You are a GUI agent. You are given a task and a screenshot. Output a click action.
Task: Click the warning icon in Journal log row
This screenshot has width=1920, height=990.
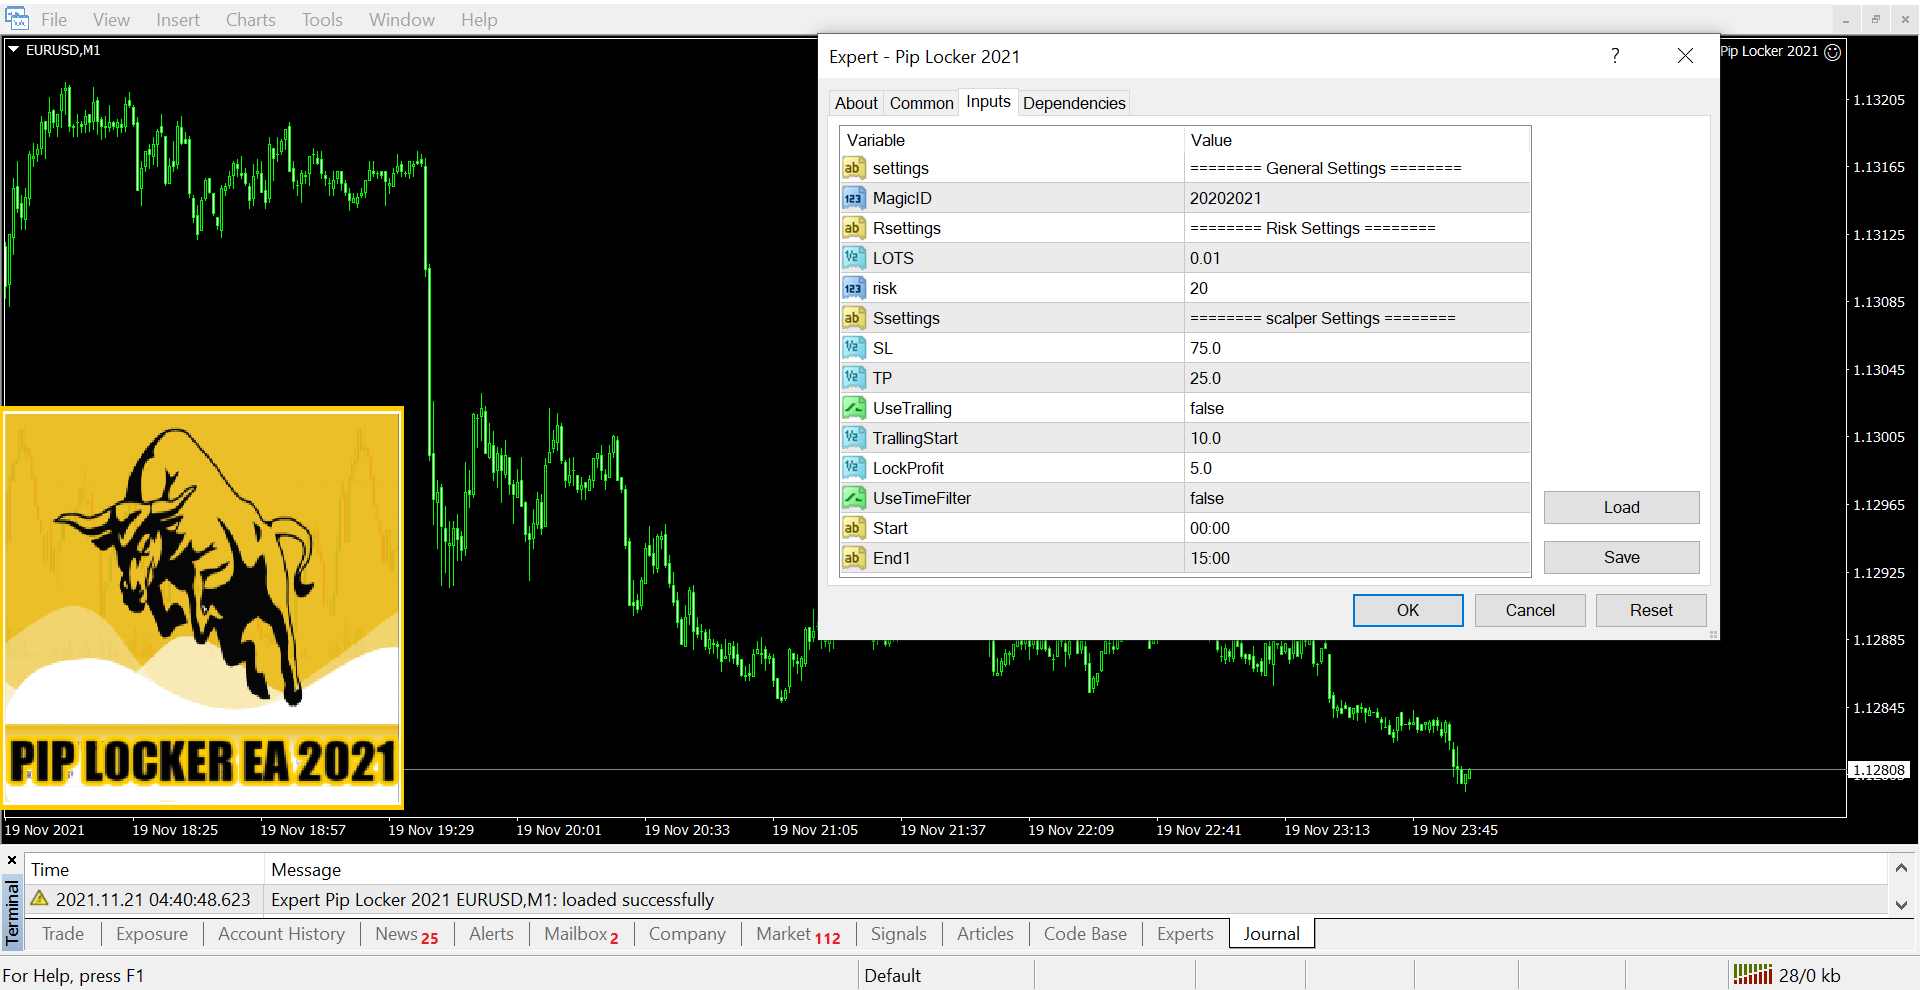40,898
